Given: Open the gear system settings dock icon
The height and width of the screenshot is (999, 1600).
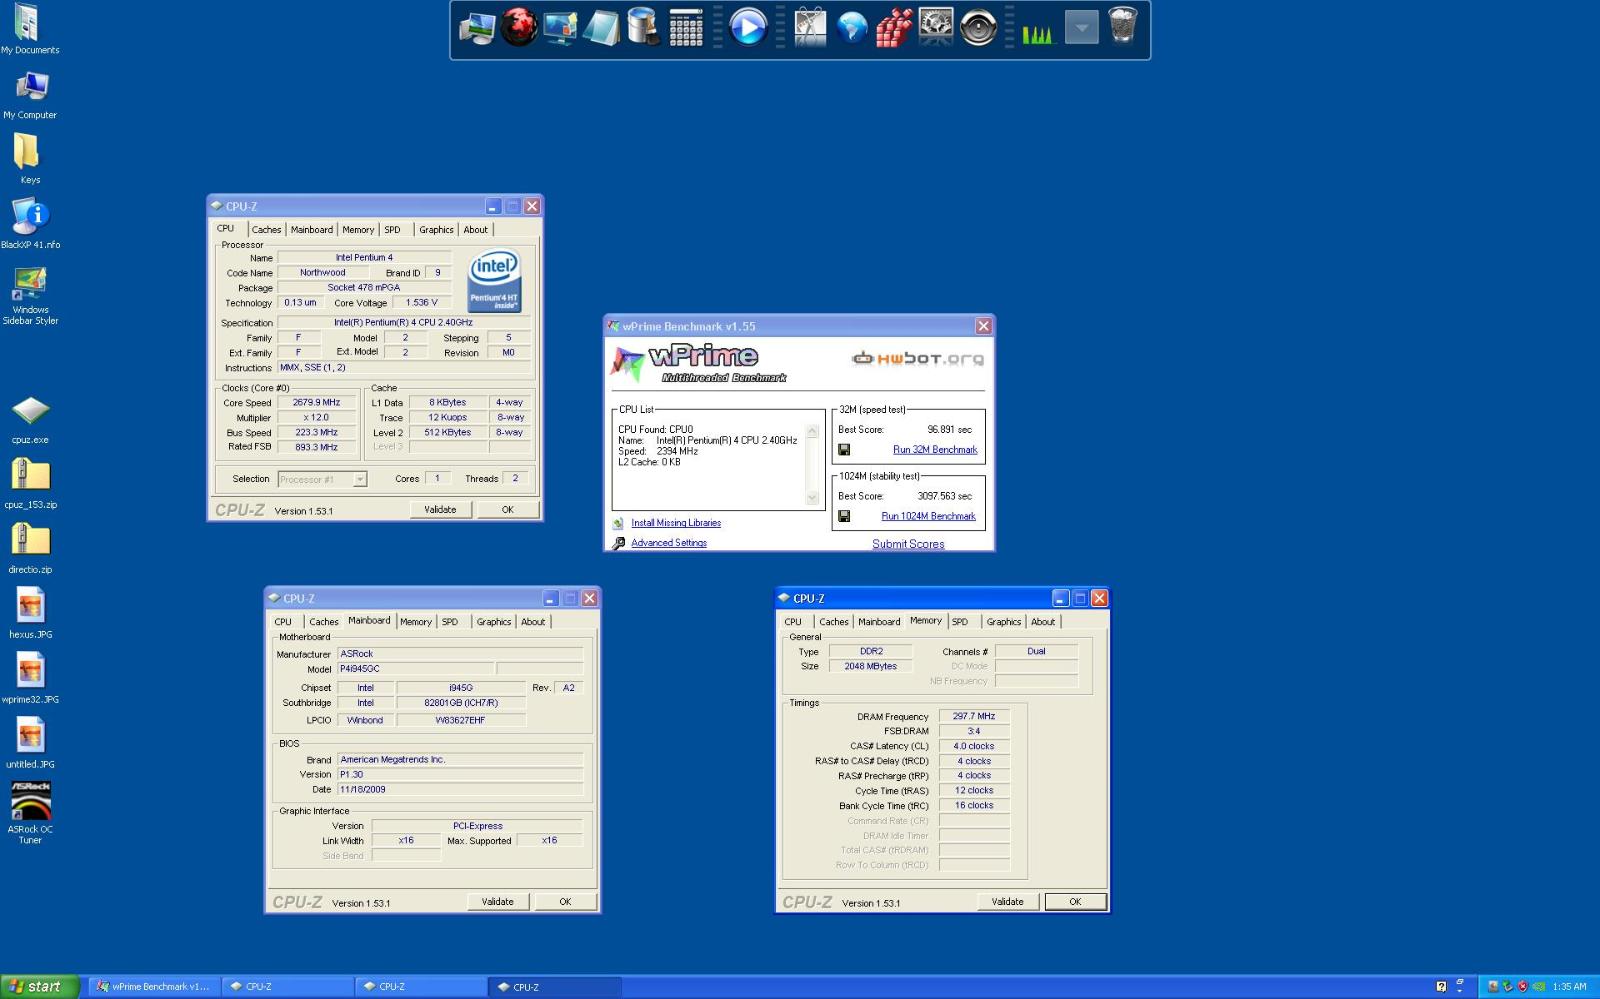Looking at the screenshot, I should [x=936, y=27].
